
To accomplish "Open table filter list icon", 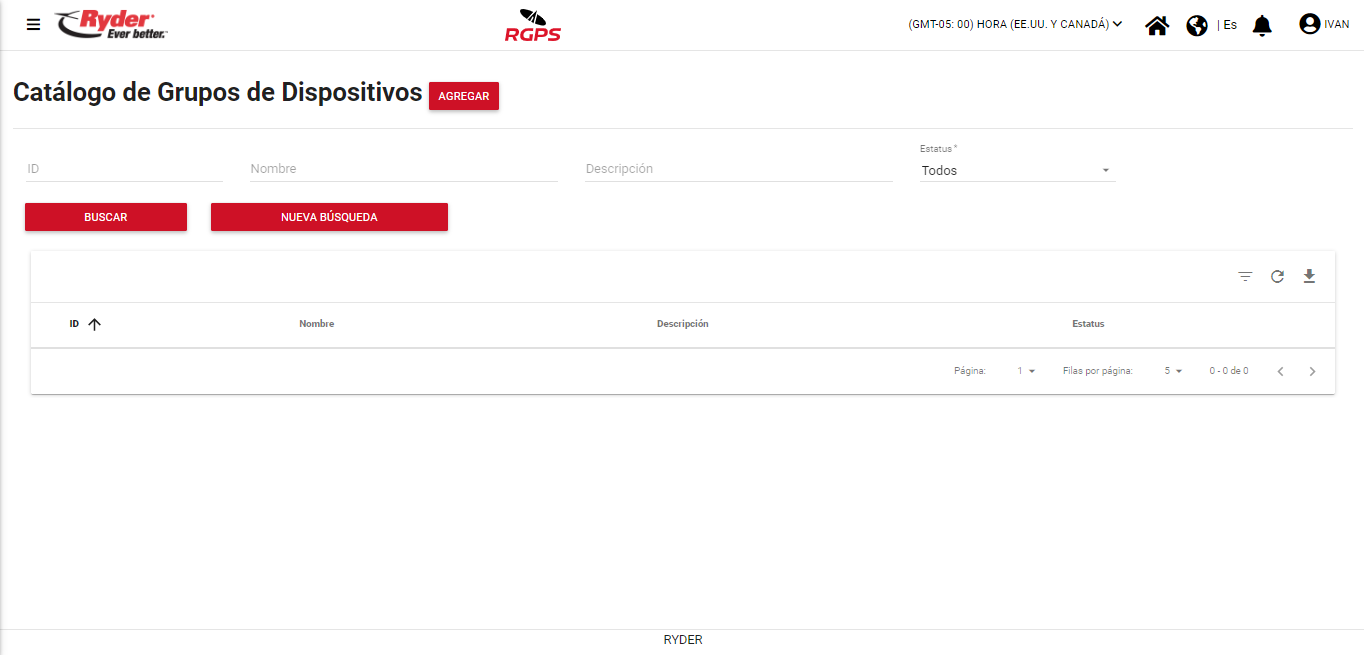I will pos(1245,277).
